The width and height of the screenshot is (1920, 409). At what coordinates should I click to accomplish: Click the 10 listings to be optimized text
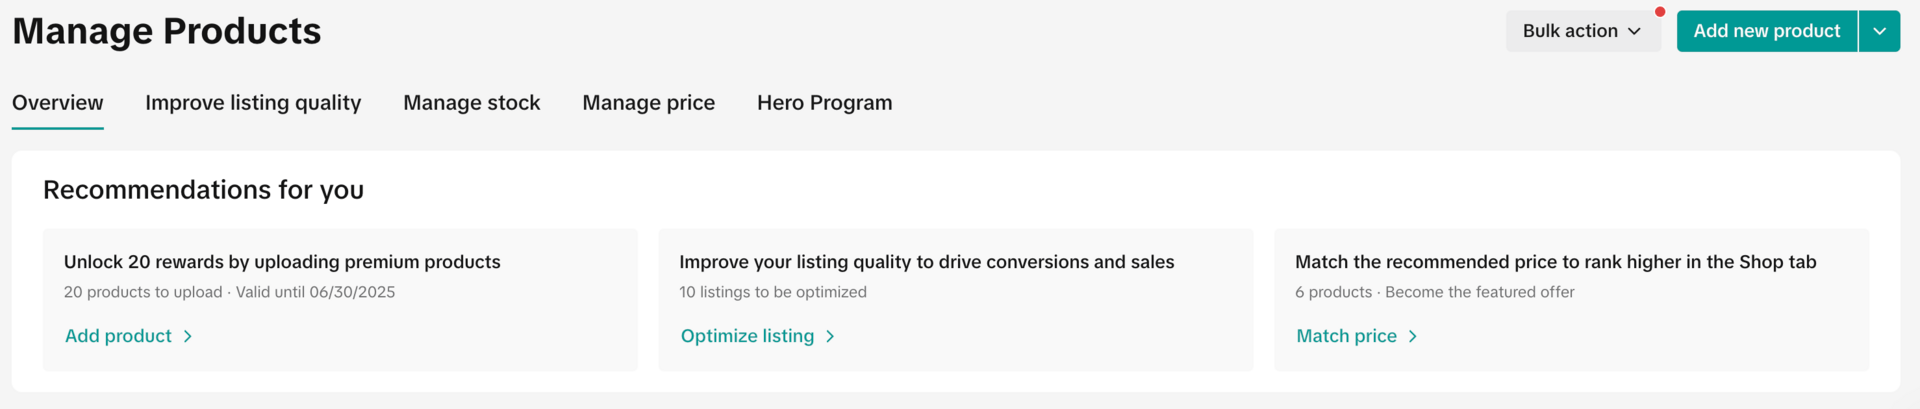point(772,292)
